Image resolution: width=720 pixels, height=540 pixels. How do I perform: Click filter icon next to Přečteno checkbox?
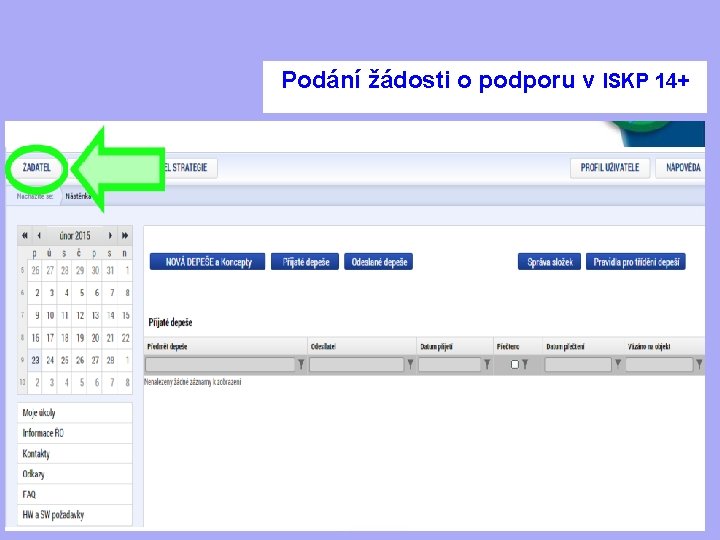pos(525,365)
